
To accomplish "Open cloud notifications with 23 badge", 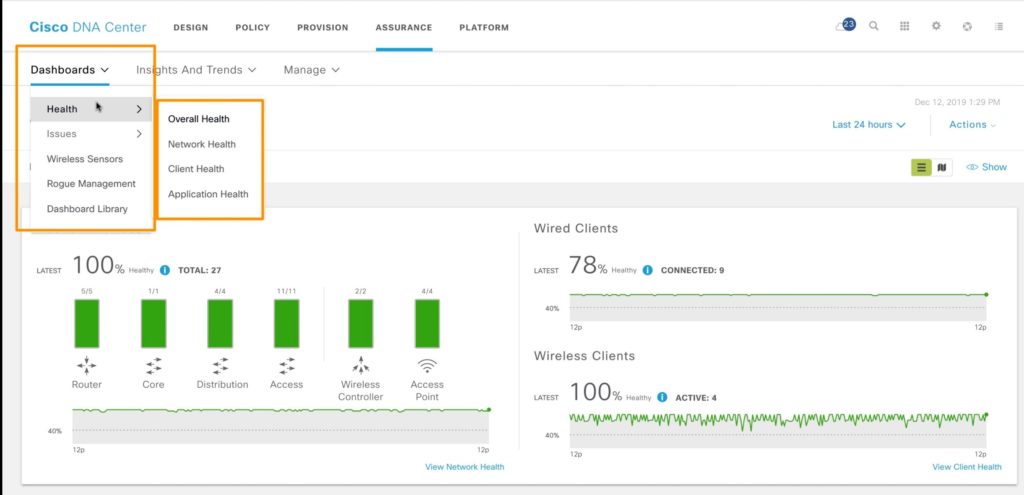I will point(845,26).
